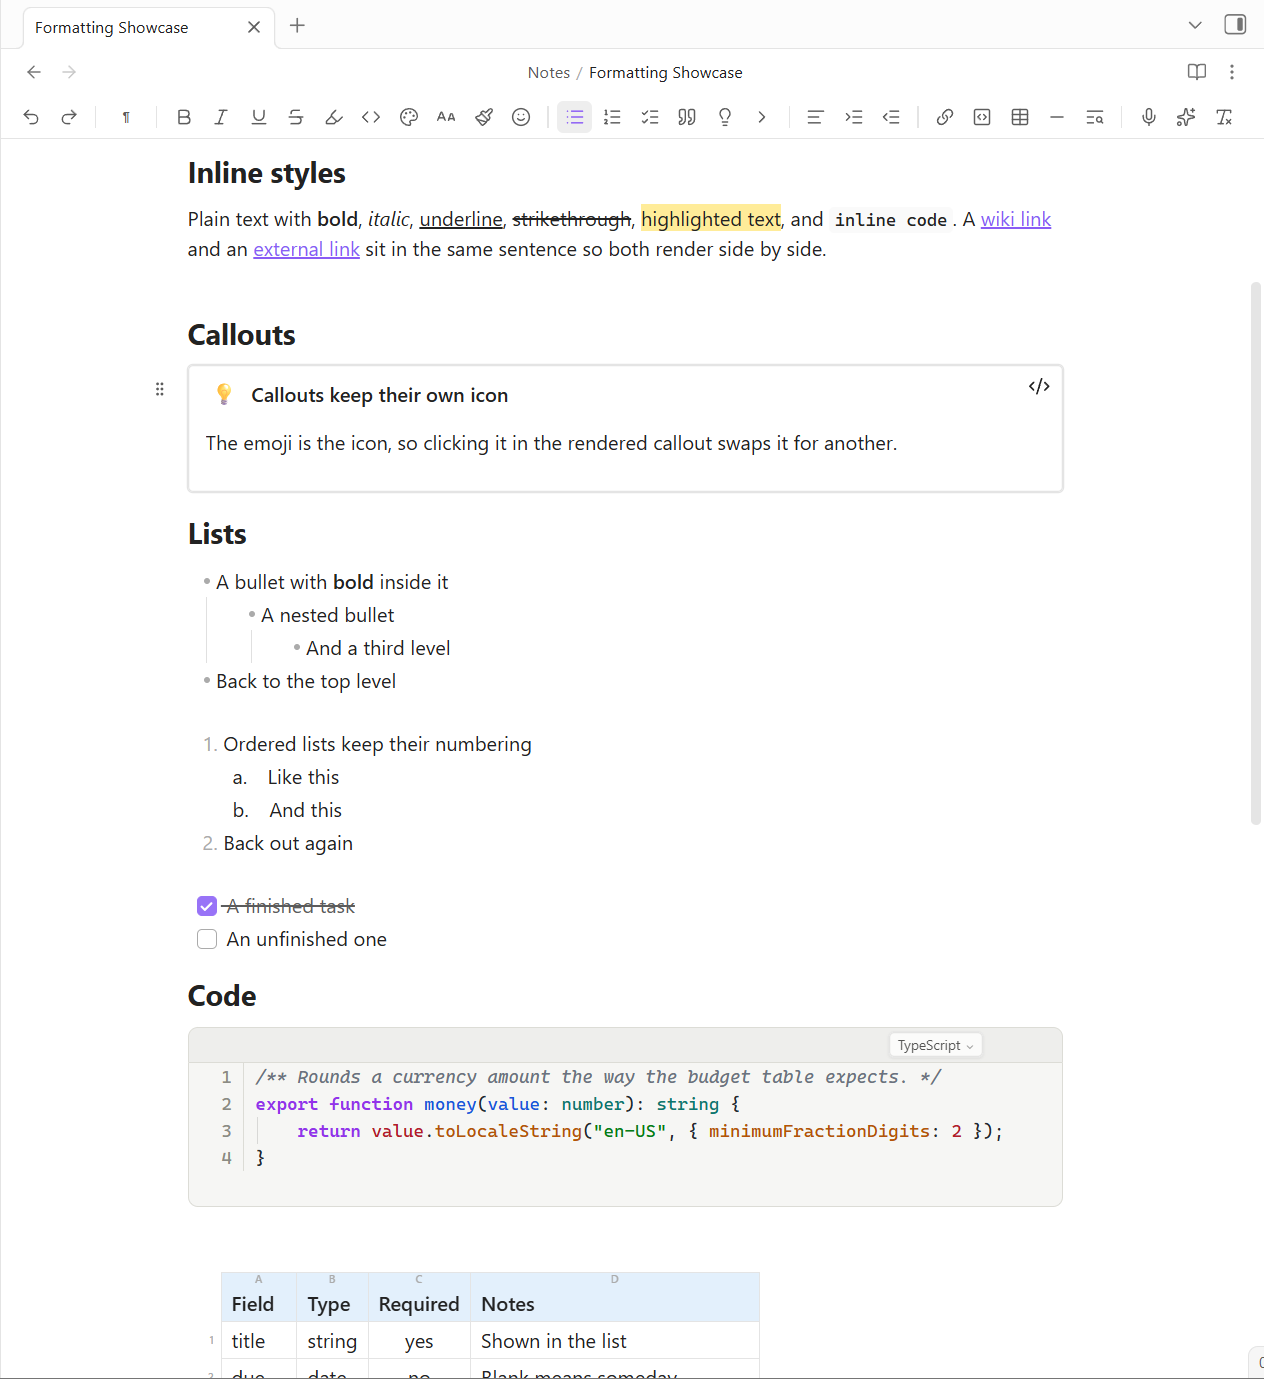Start voice dictation with microphone
Image resolution: width=1264 pixels, height=1379 pixels.
1149,117
